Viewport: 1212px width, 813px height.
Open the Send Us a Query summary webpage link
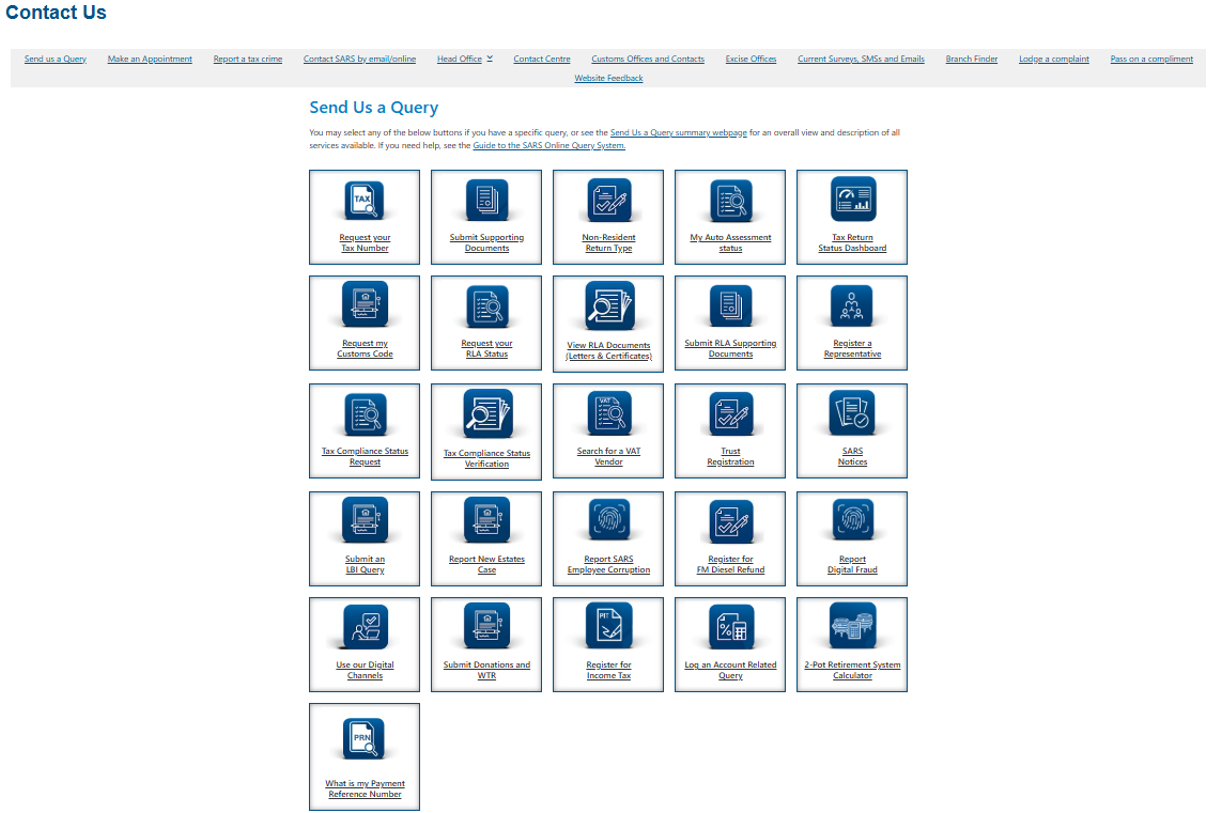tap(679, 132)
